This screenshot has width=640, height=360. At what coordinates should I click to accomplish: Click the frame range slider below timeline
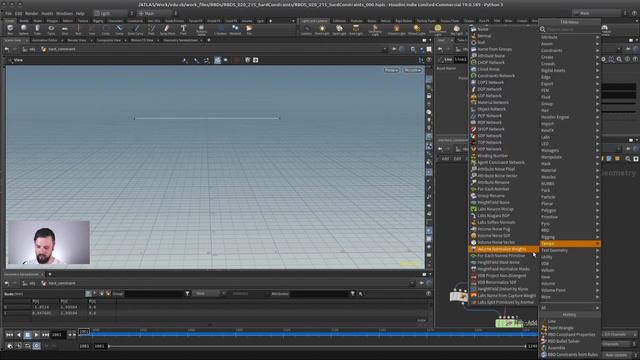click(x=317, y=346)
